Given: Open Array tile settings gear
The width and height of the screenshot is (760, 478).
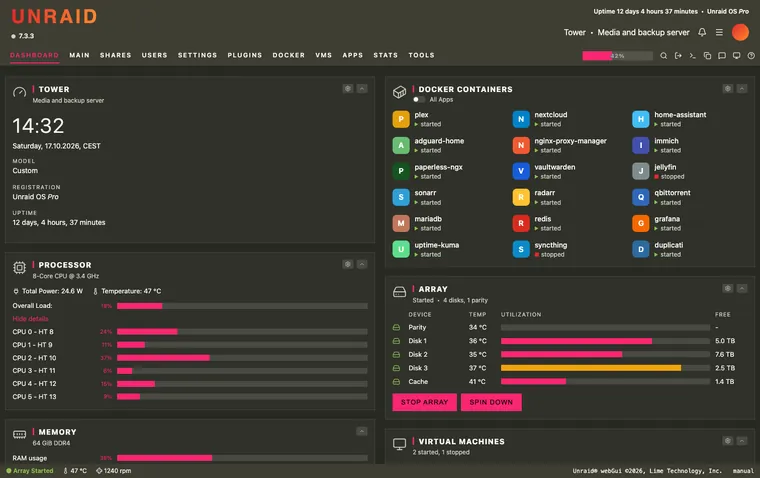Looking at the screenshot, I should click(x=728, y=288).
